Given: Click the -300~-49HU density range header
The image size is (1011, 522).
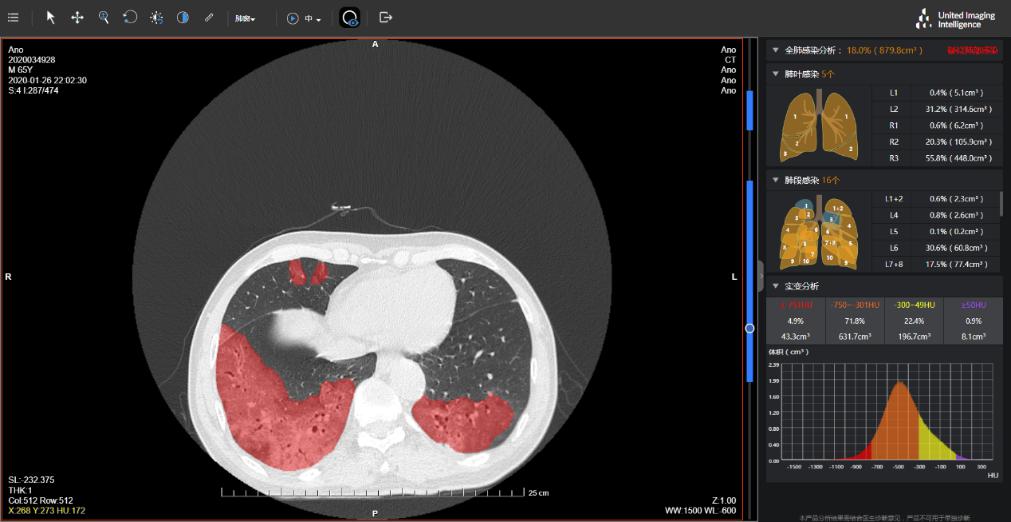Looking at the screenshot, I should point(914,304).
